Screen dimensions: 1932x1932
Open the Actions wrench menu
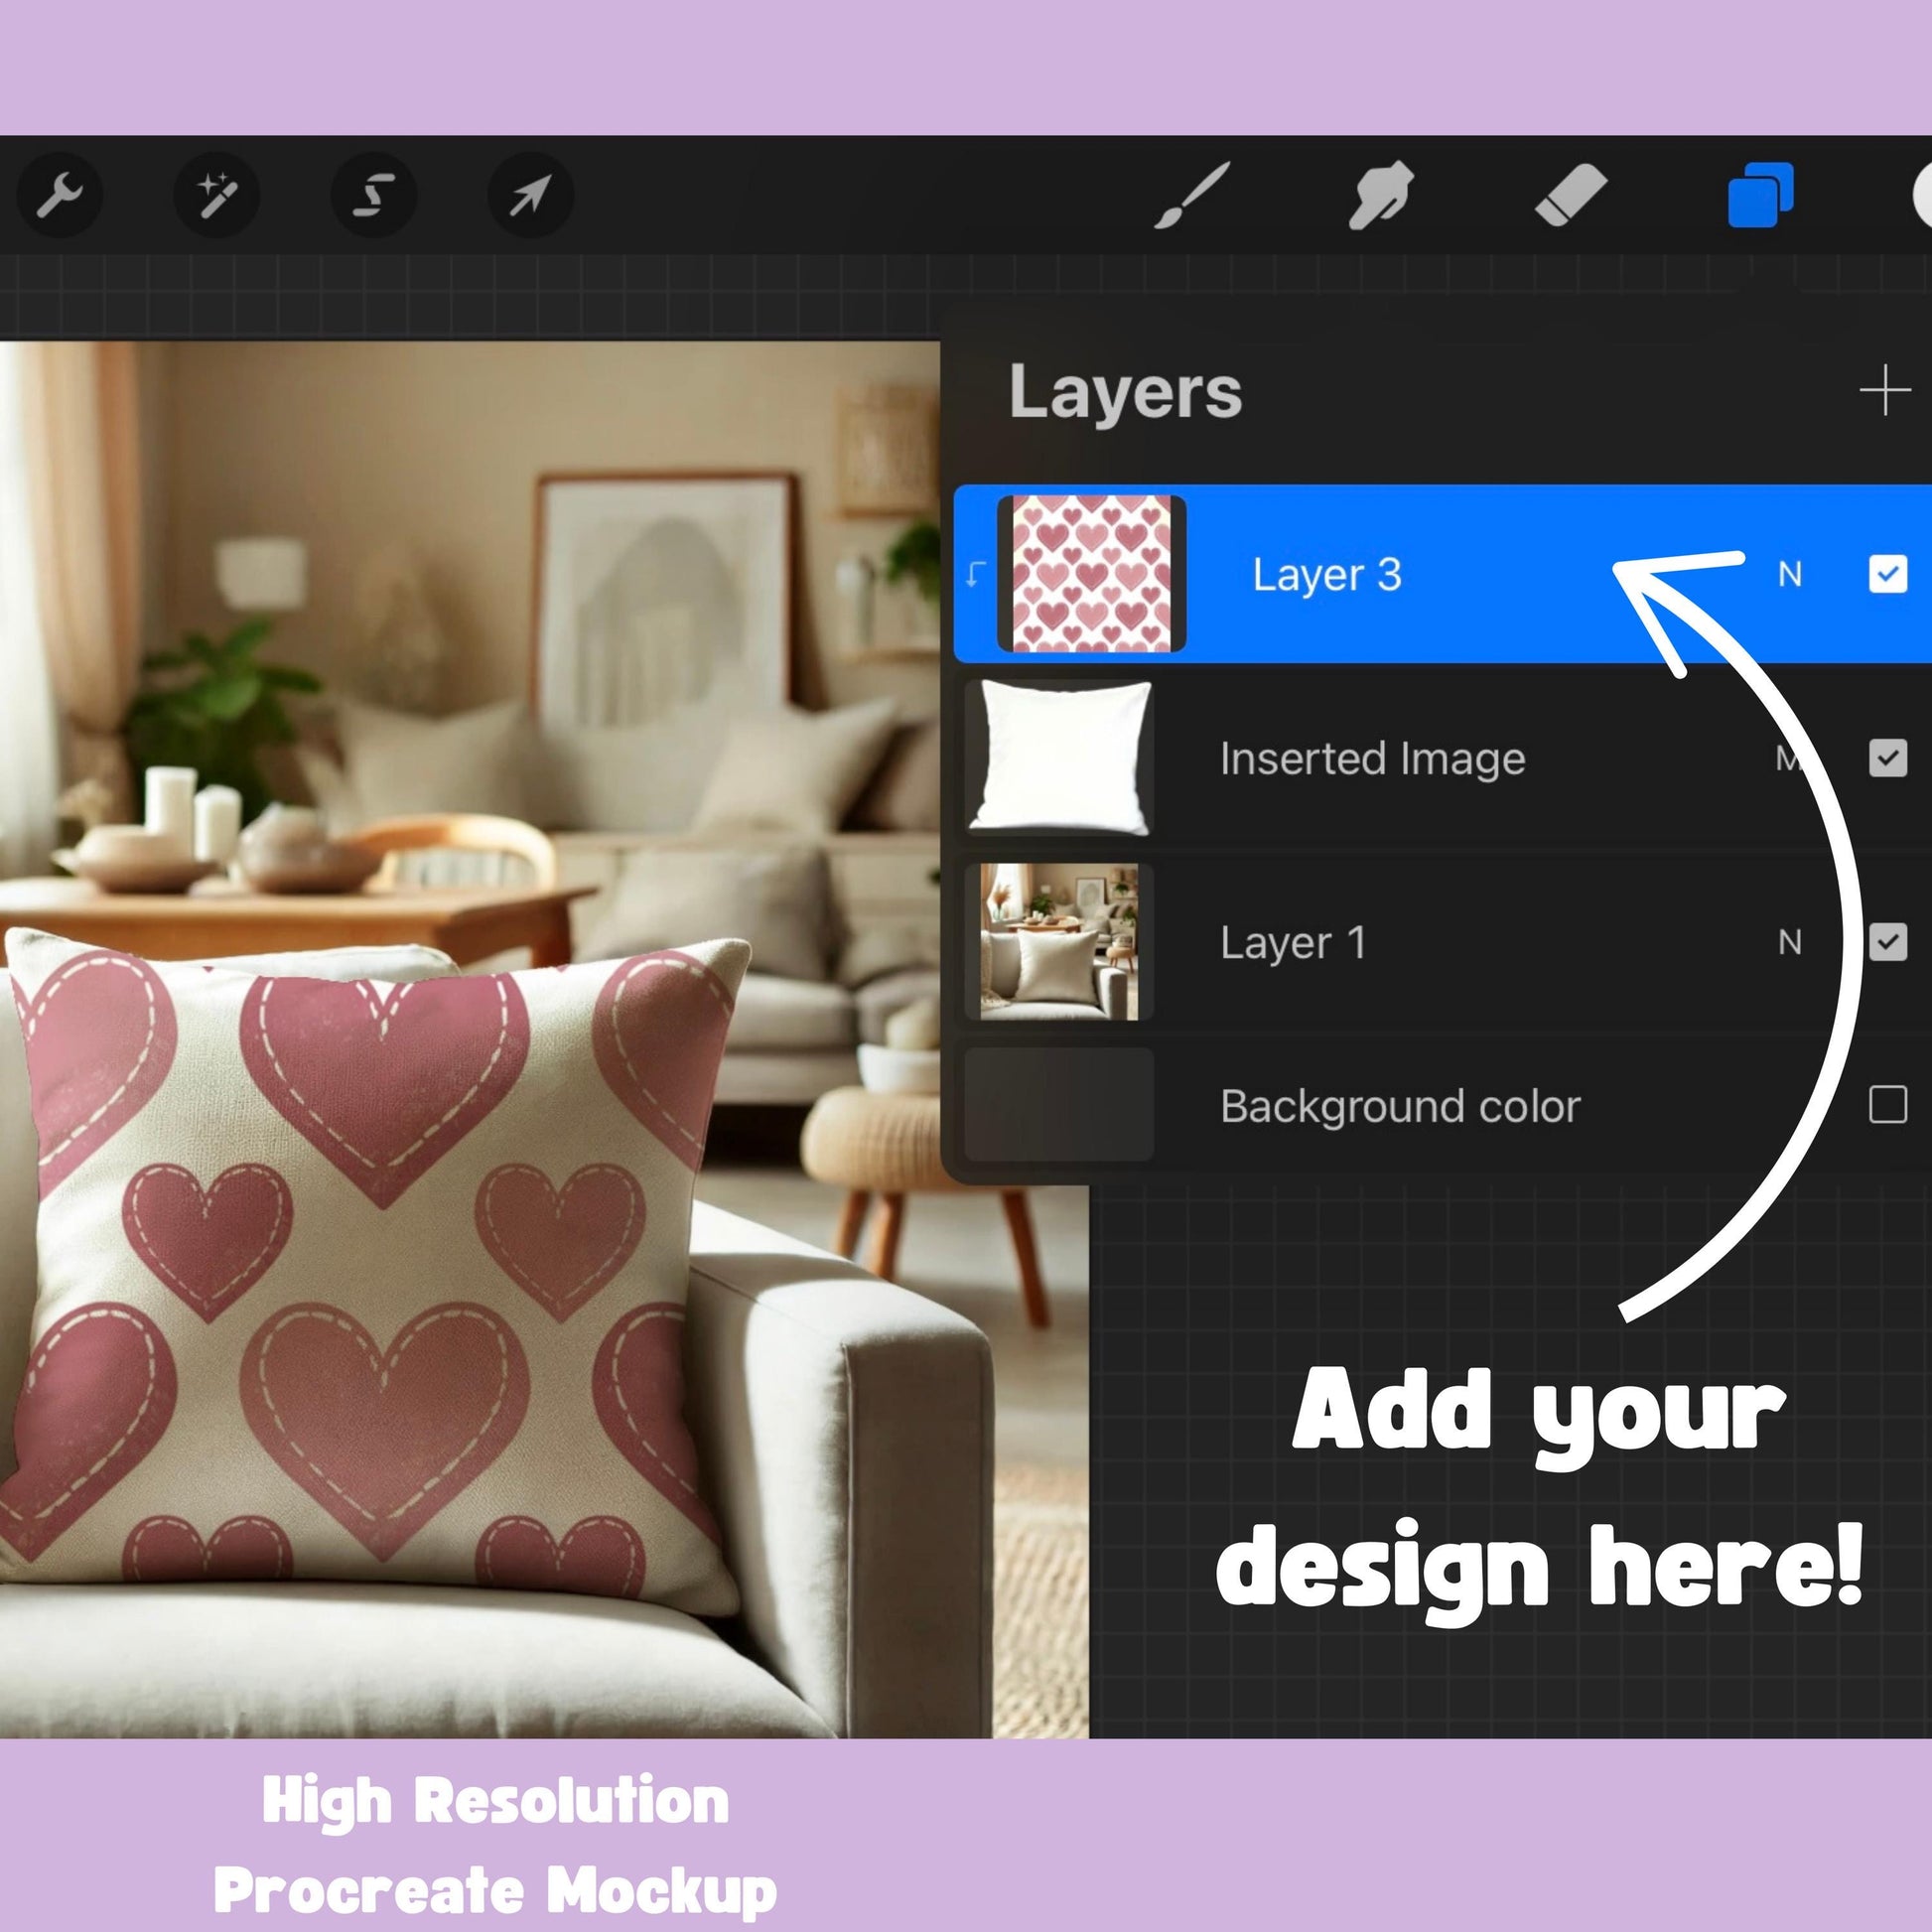pyautogui.click(x=60, y=194)
